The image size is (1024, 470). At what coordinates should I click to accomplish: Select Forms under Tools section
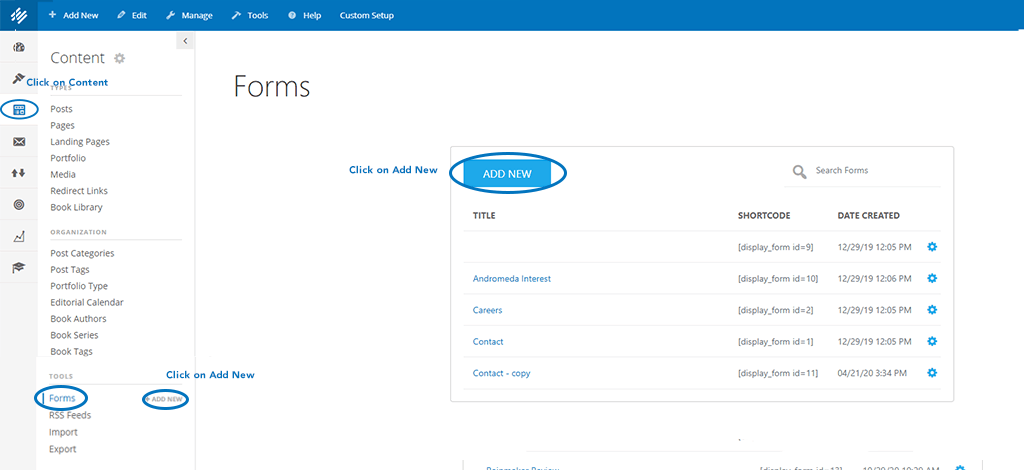[62, 399]
